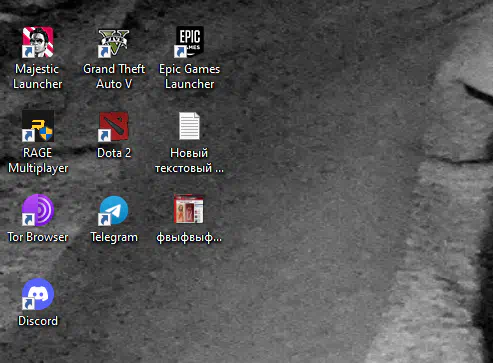Click the "Grand Theft Auto V" label

click(x=114, y=76)
